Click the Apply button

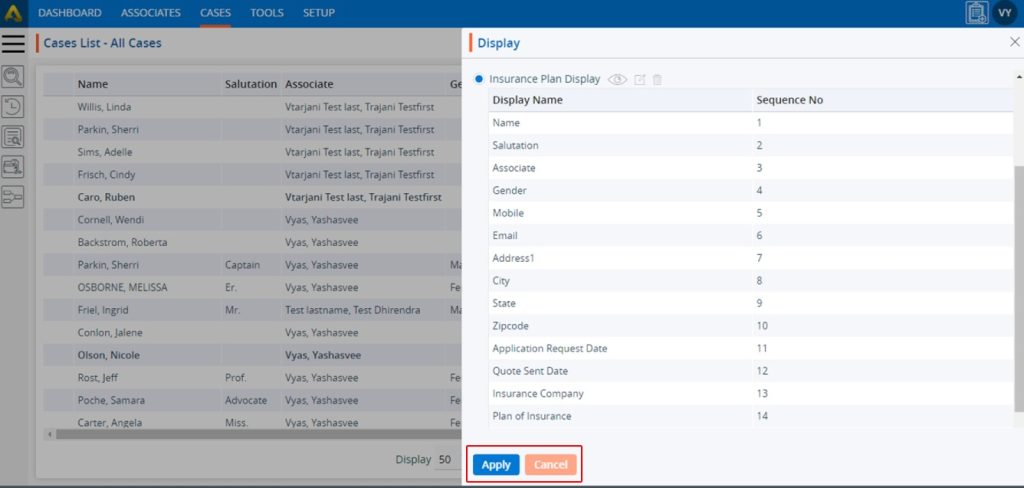(496, 465)
